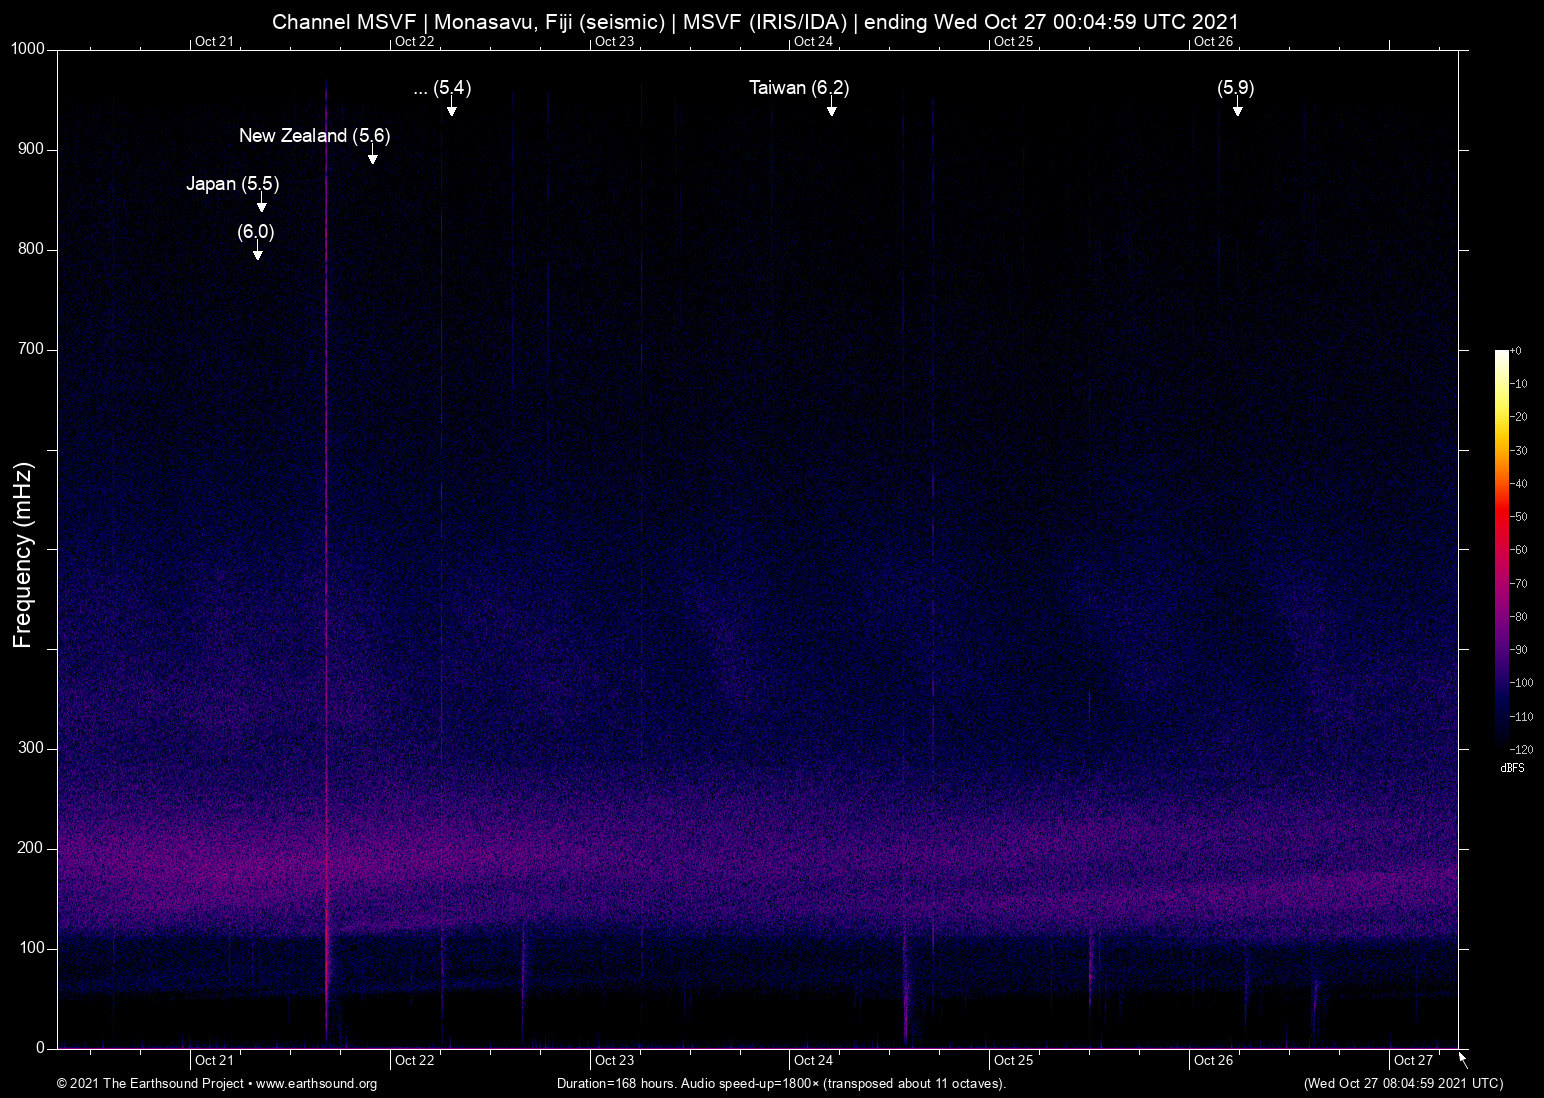Click the Oct 22 label on top axis
This screenshot has height=1098, width=1544.
[414, 41]
